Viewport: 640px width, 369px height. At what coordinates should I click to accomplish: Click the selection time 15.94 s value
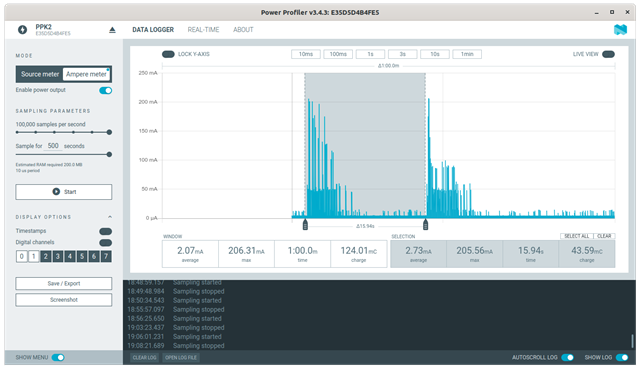(531, 251)
